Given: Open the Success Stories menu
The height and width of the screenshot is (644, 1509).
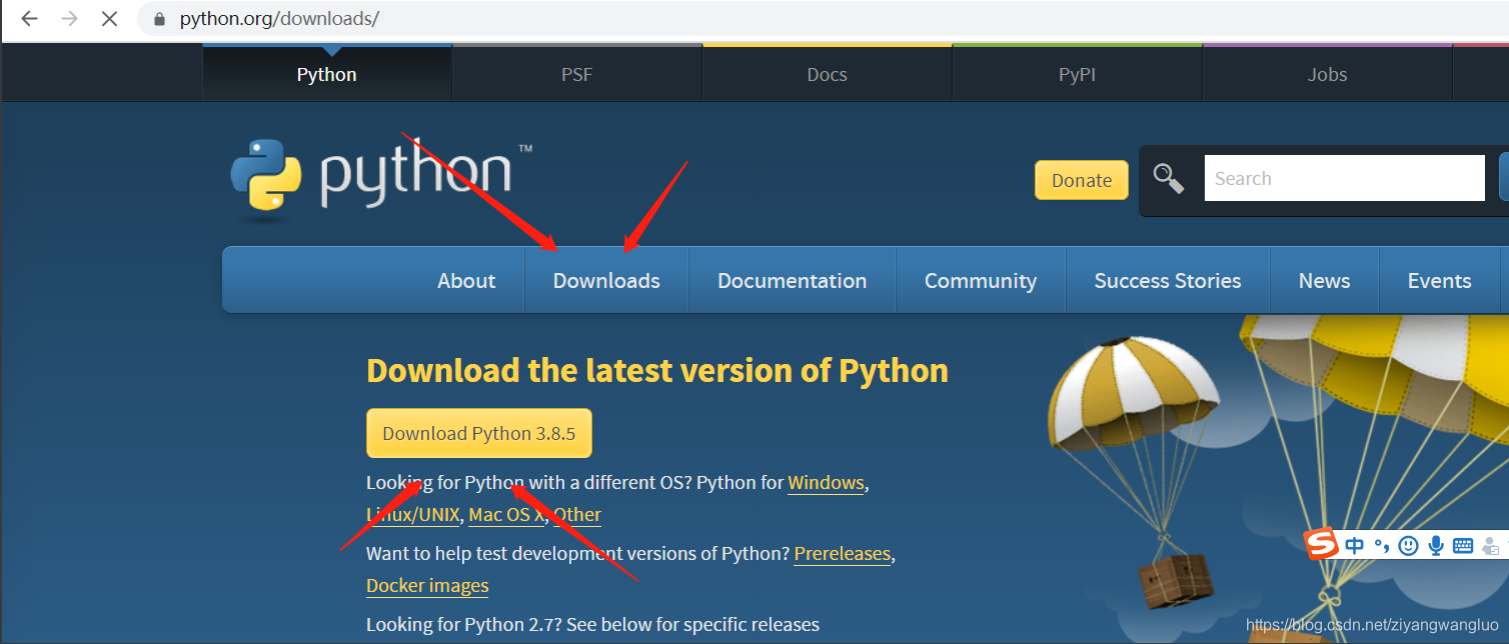Looking at the screenshot, I should (x=1167, y=280).
